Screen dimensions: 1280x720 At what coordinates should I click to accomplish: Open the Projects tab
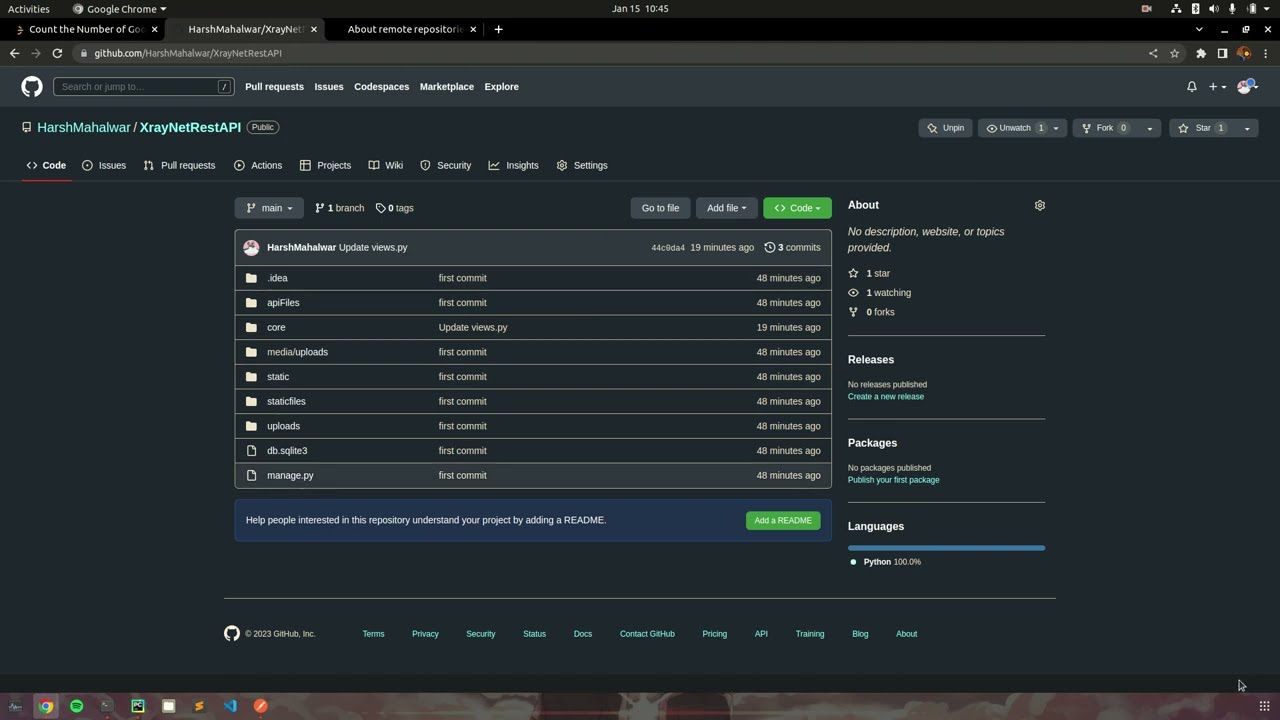325,165
